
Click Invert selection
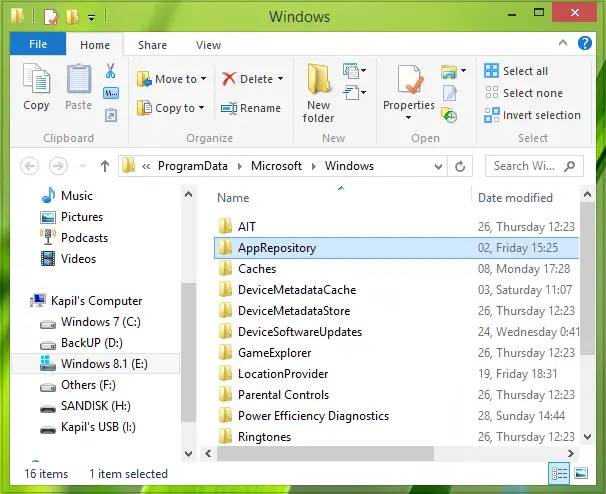[532, 115]
